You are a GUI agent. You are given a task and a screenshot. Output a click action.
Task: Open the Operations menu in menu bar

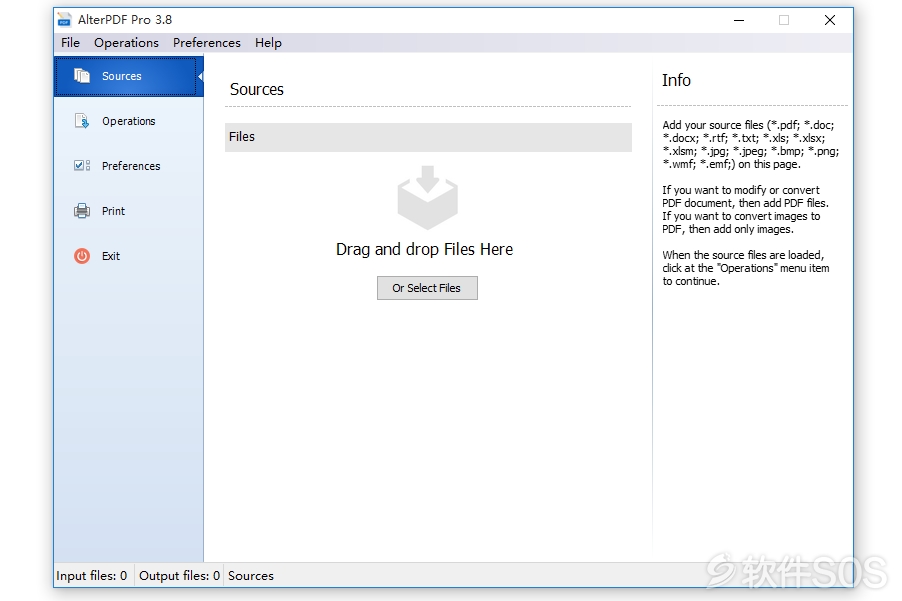click(126, 43)
